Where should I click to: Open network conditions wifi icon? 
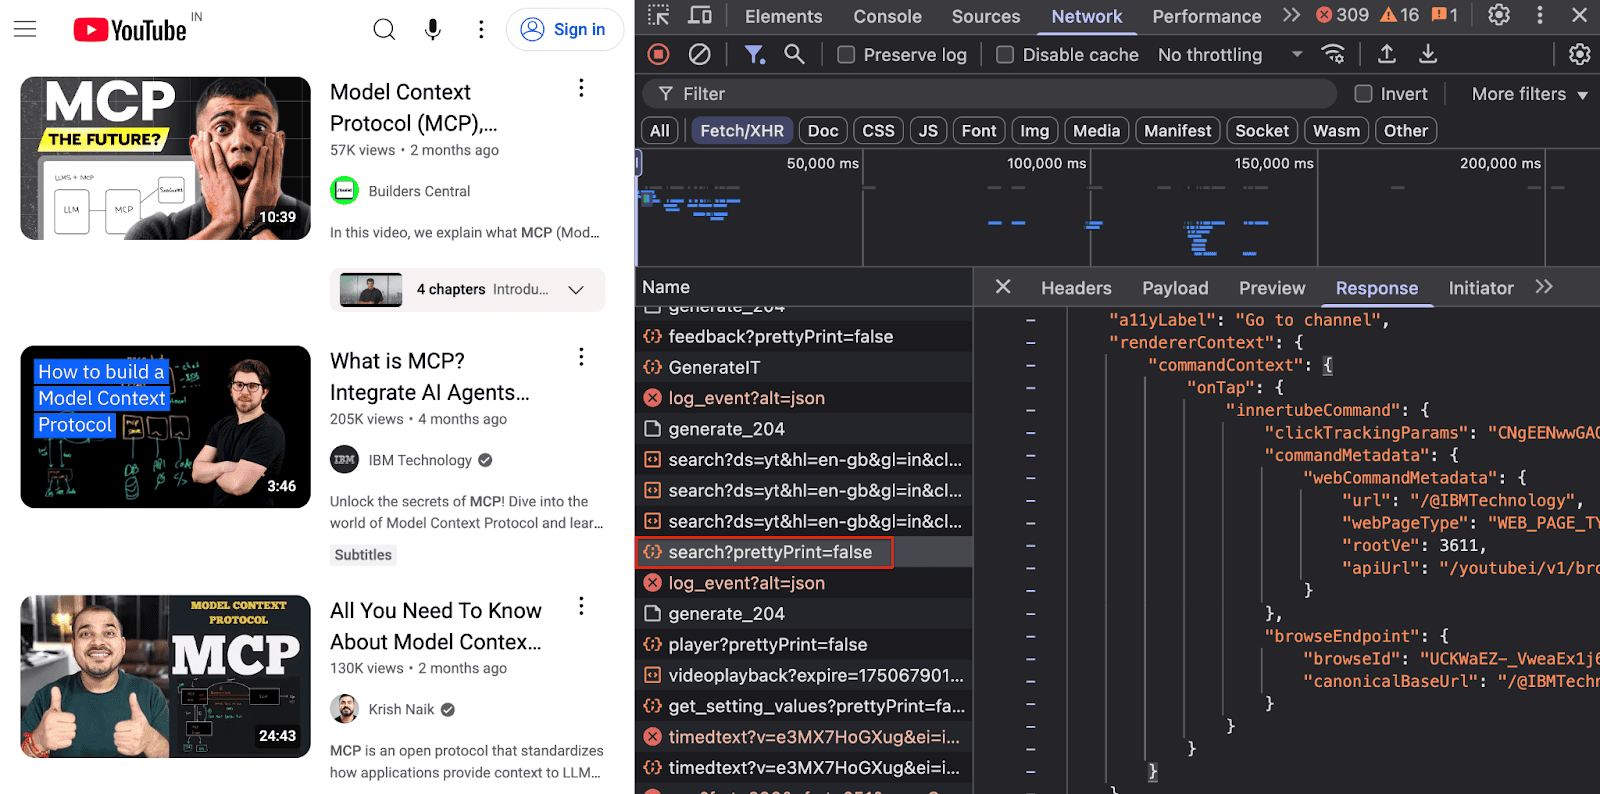coord(1333,54)
